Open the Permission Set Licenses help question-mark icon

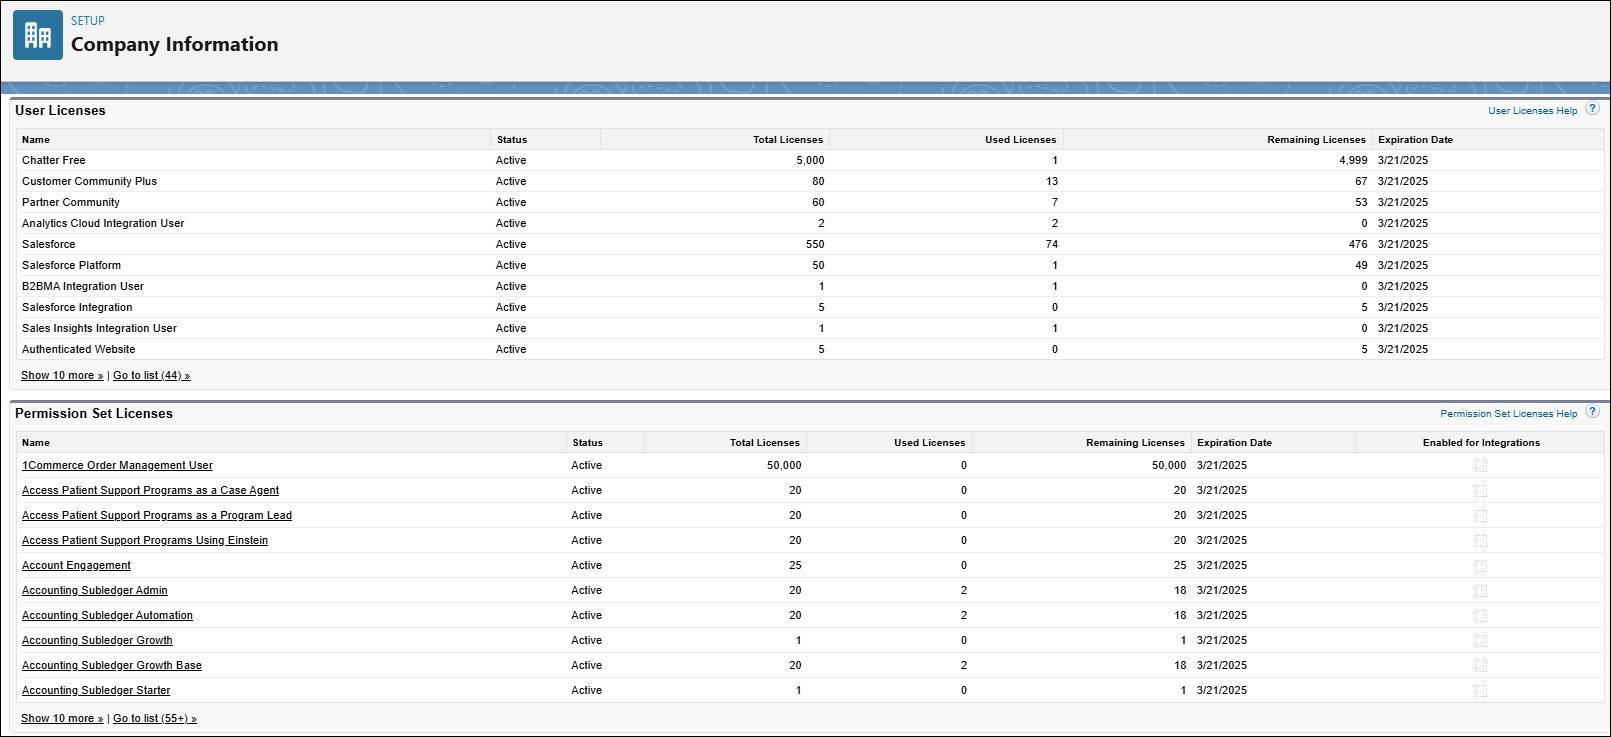(1592, 412)
